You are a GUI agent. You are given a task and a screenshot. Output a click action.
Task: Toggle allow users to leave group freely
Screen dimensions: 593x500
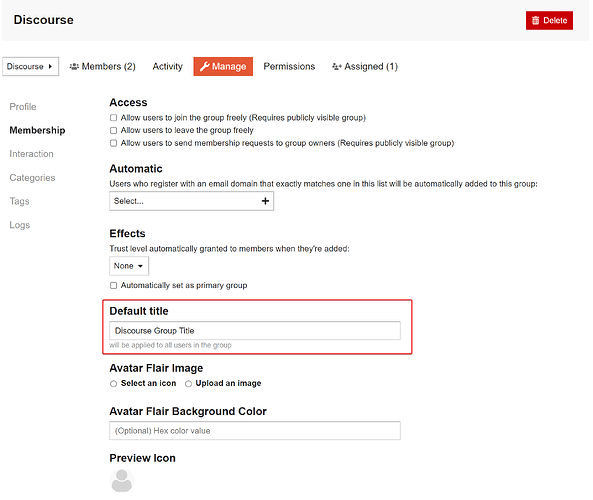pos(113,130)
